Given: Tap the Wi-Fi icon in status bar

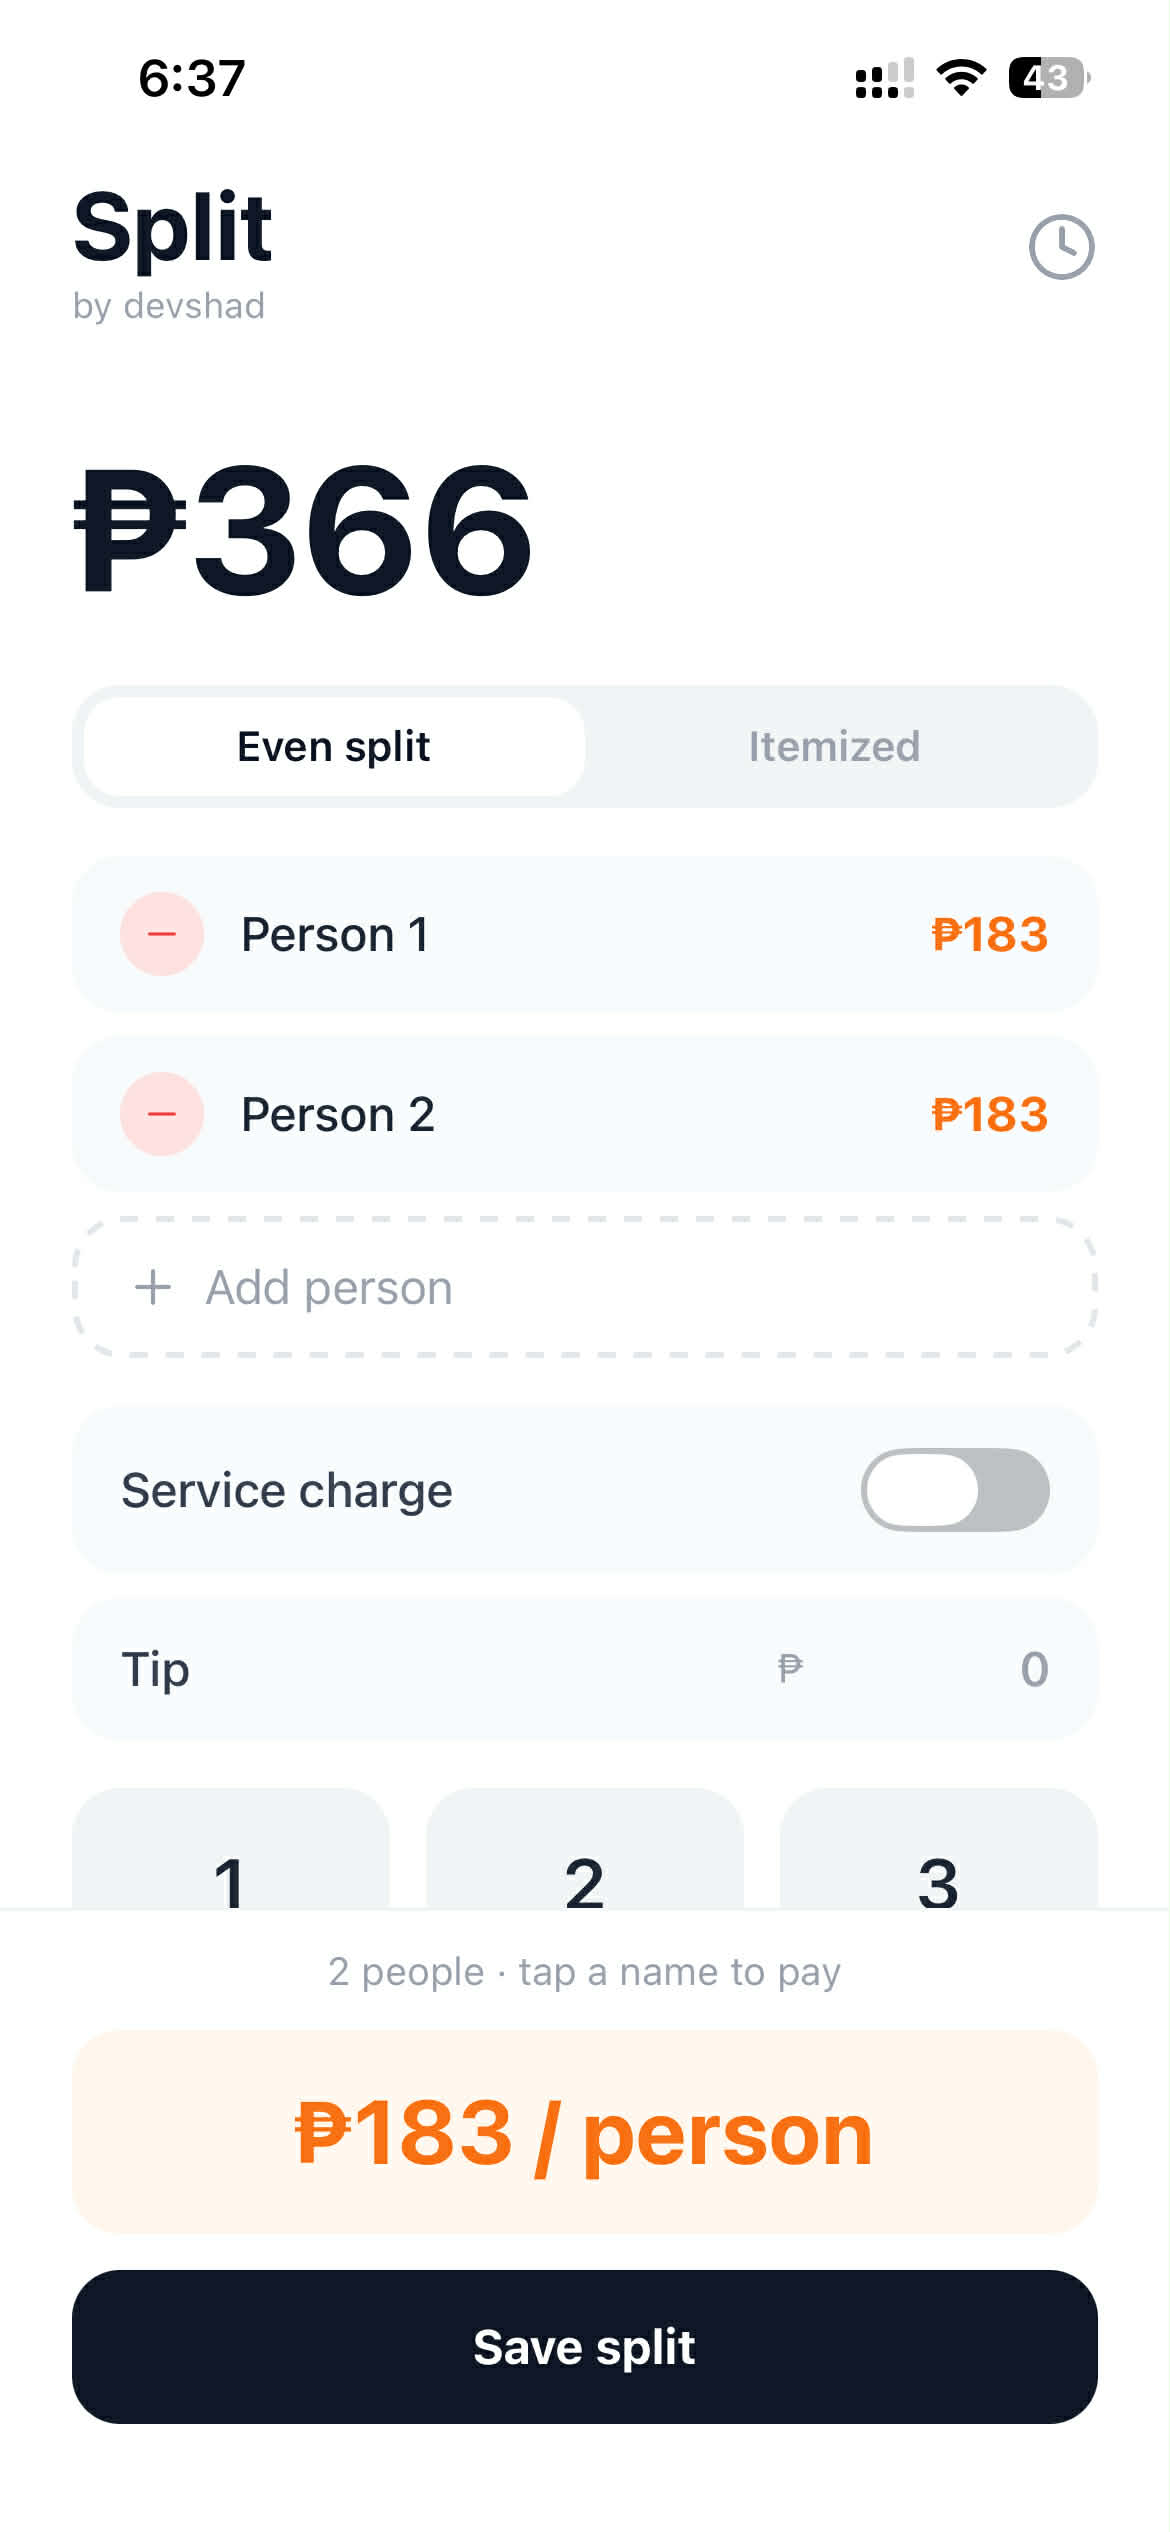Looking at the screenshot, I should click(x=961, y=78).
